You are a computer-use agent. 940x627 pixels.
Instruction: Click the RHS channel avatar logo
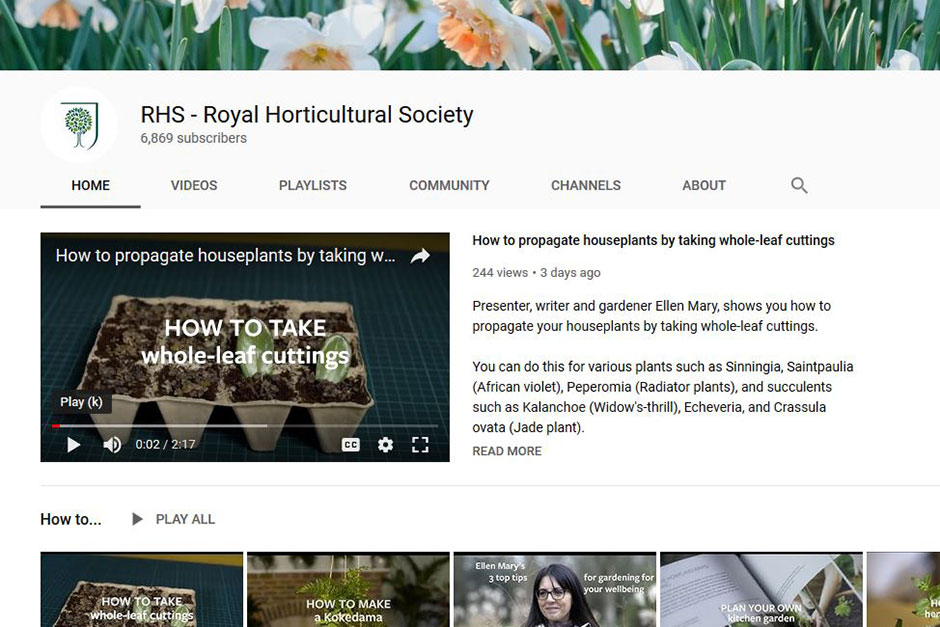[79, 125]
